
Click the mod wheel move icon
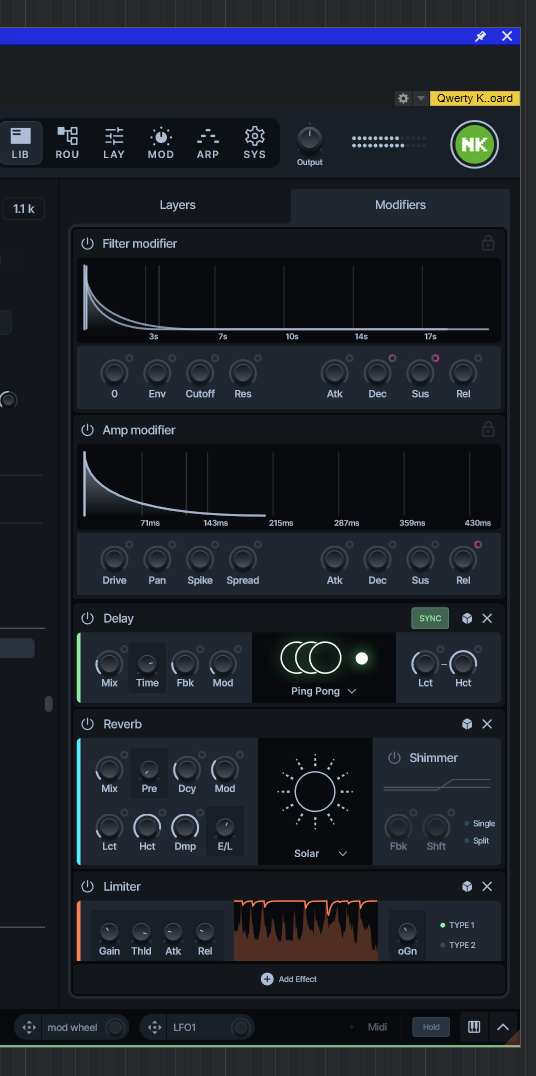coord(29,1027)
